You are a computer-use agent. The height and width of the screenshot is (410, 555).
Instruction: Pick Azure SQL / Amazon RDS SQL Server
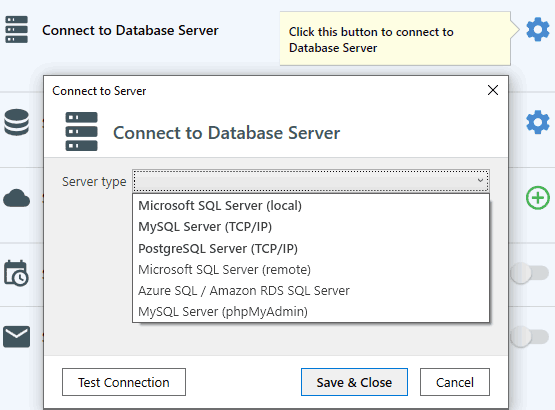[x=311, y=291]
